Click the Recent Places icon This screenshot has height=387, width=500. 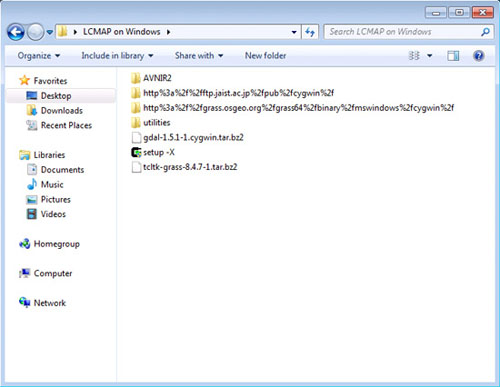[32, 125]
